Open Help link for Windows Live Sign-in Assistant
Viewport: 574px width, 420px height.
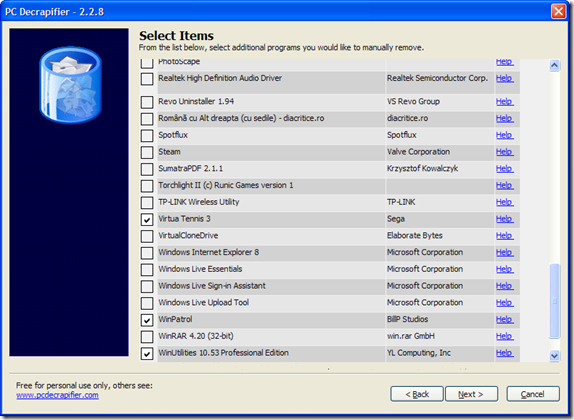click(504, 286)
